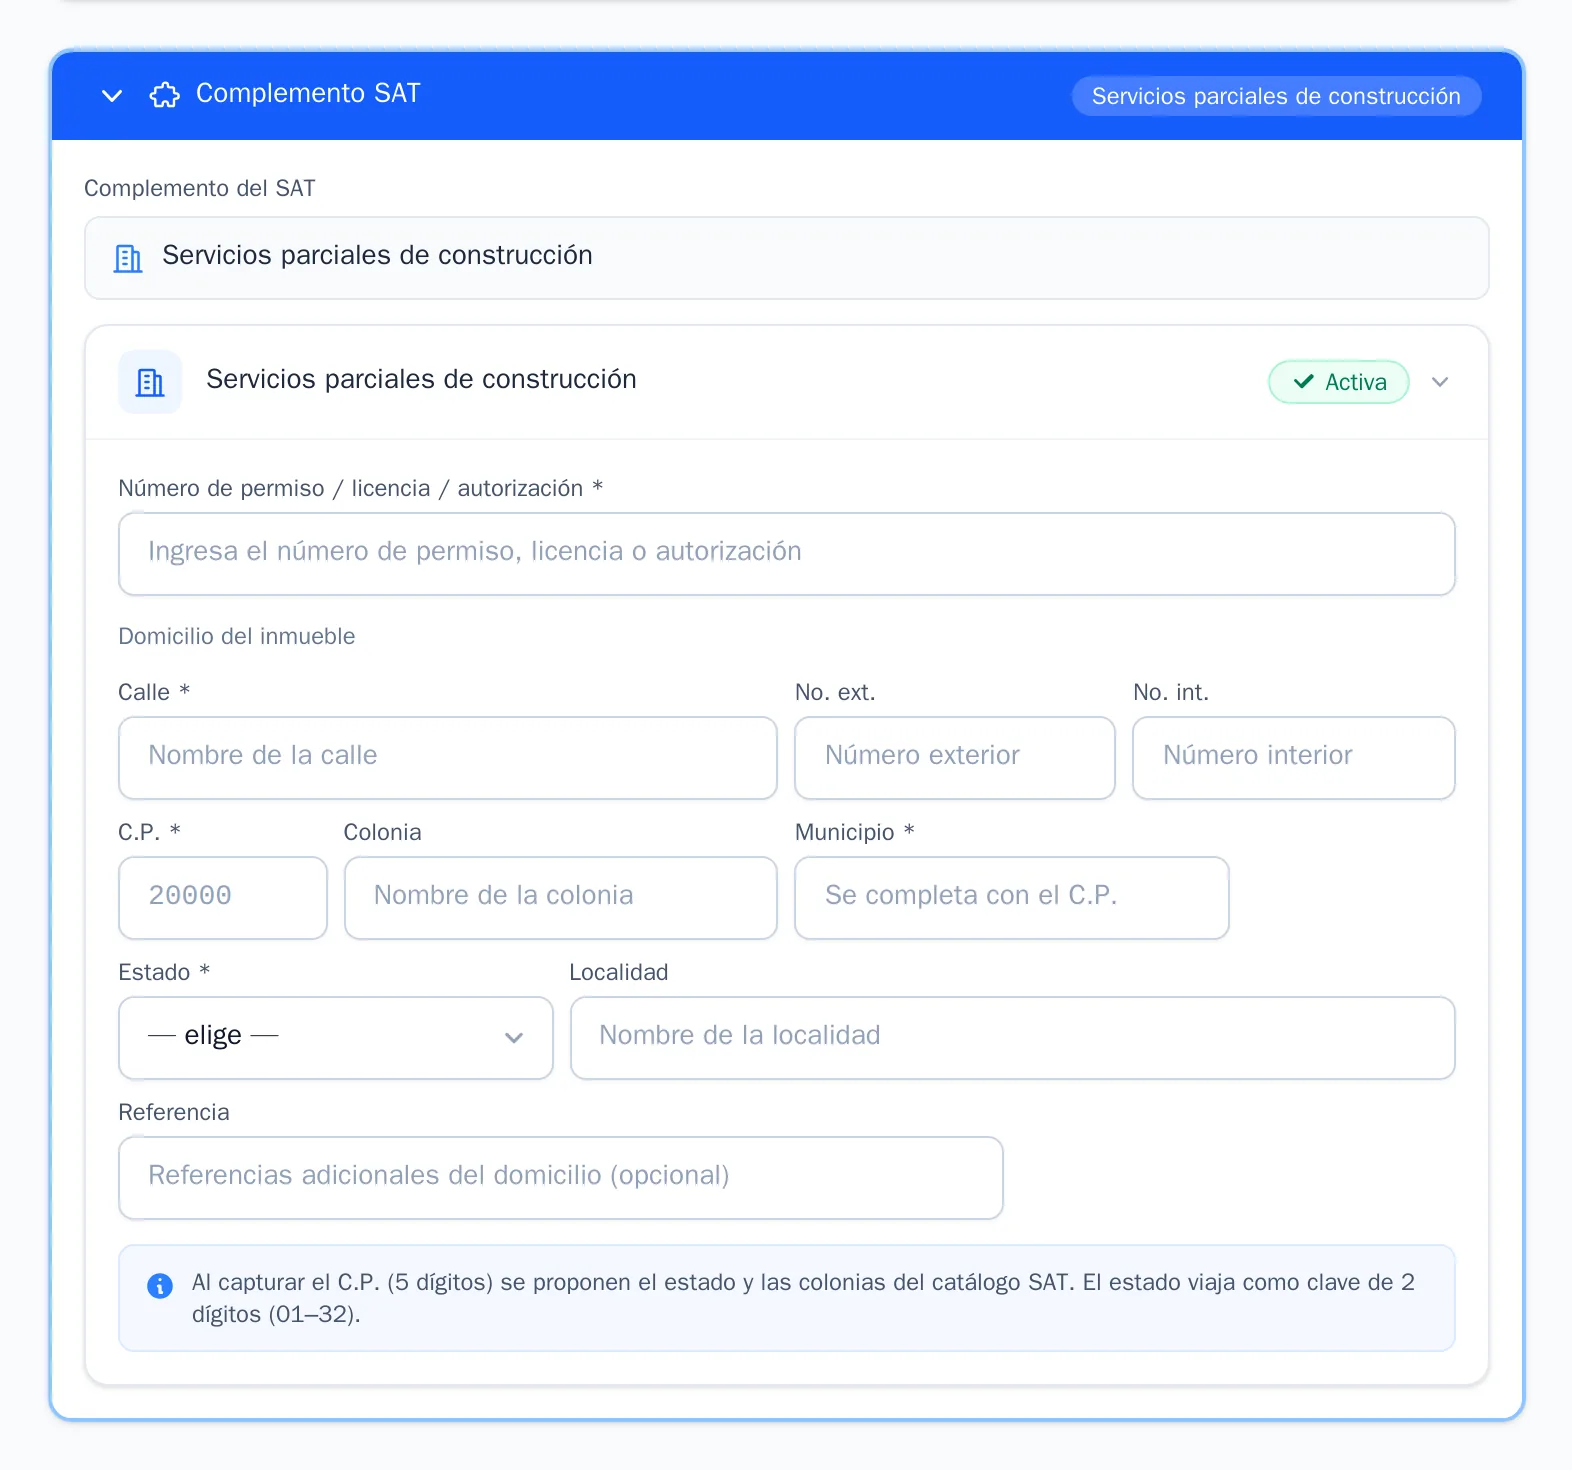Click the puzzle-piece icon beside Complemento SAT
Screen dimensions: 1572x1470
pos(164,95)
